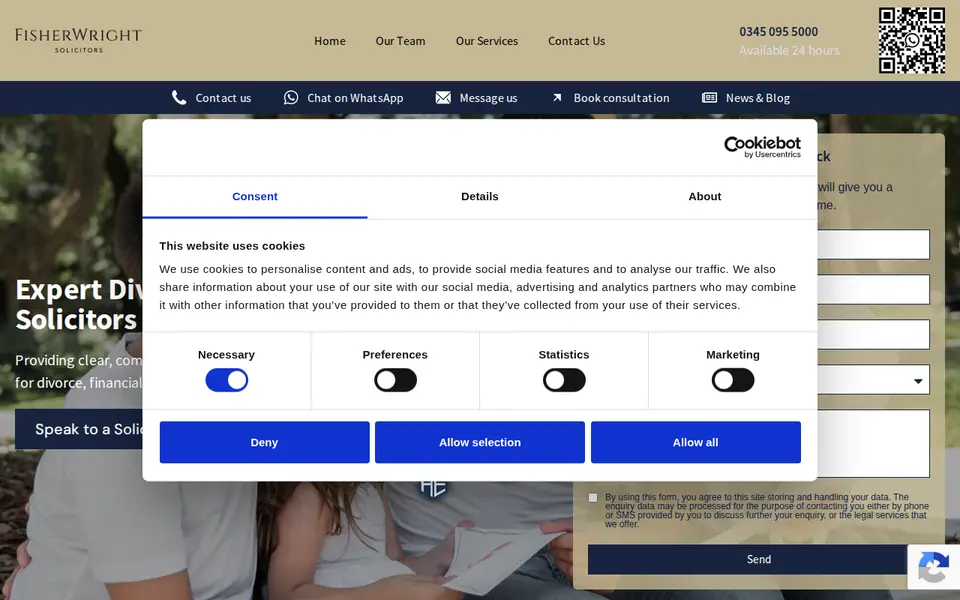
Task: Click the WhatsApp icon in navy bar
Action: [291, 98]
